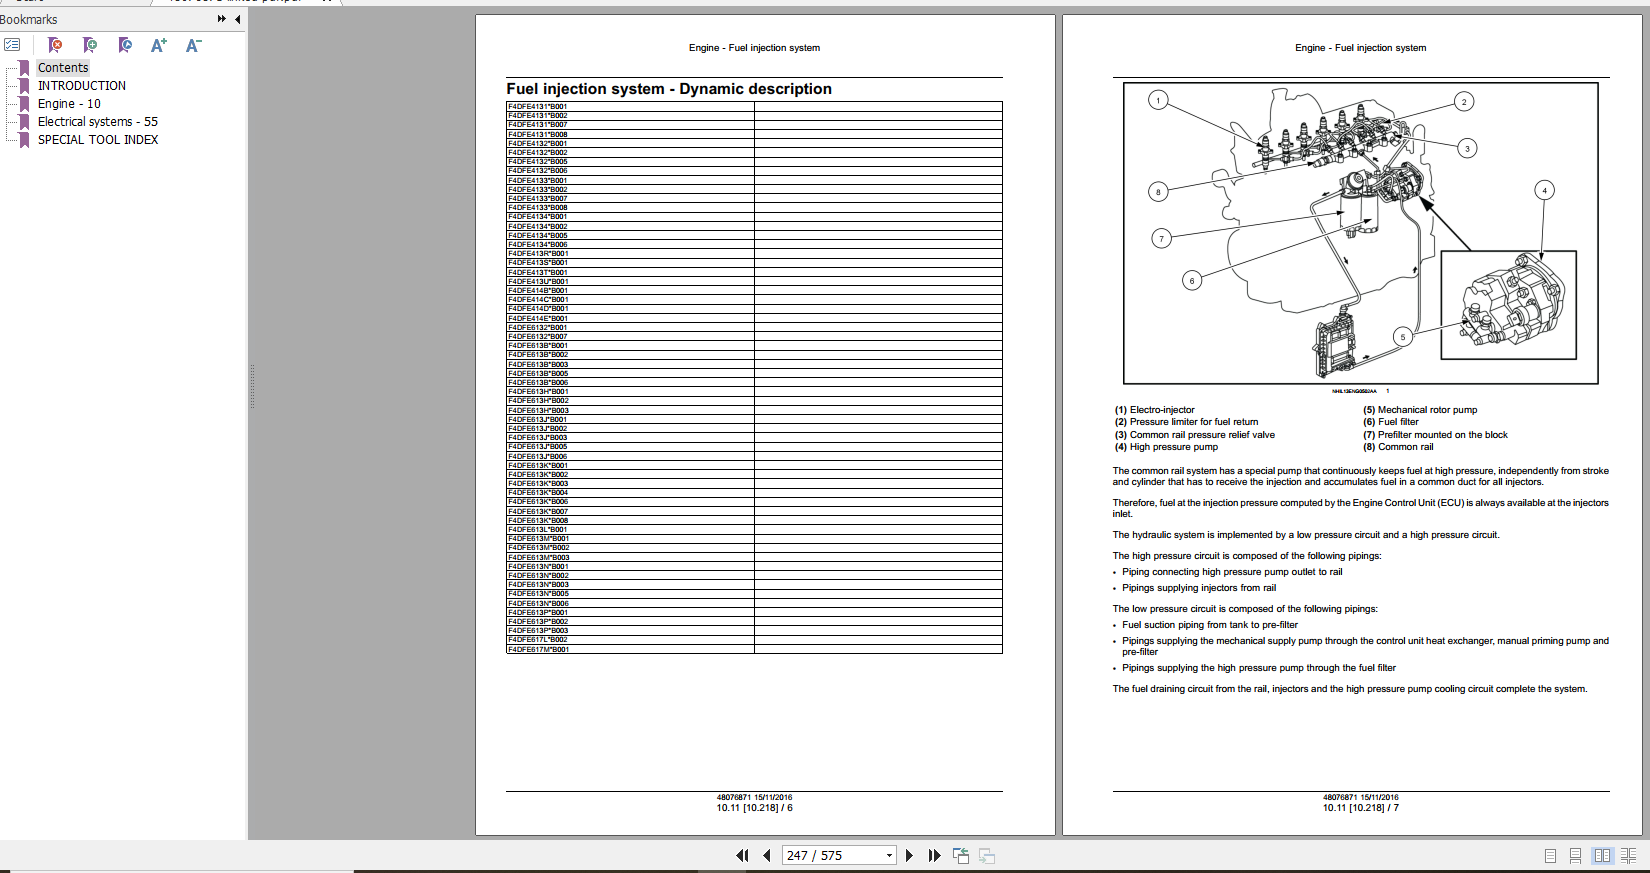Enable continuous facing page view
Image resolution: width=1650 pixels, height=873 pixels.
(x=1628, y=856)
